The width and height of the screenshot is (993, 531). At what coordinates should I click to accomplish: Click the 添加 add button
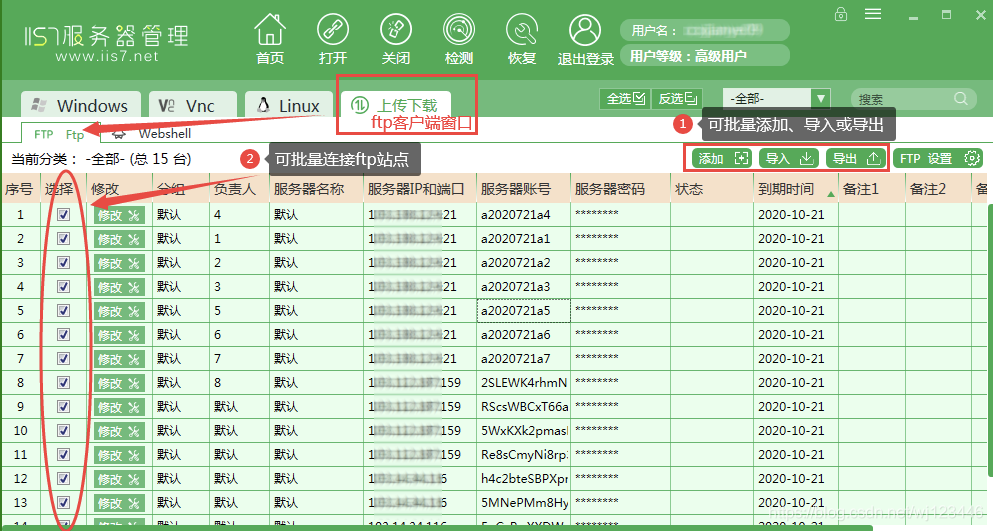click(x=721, y=158)
